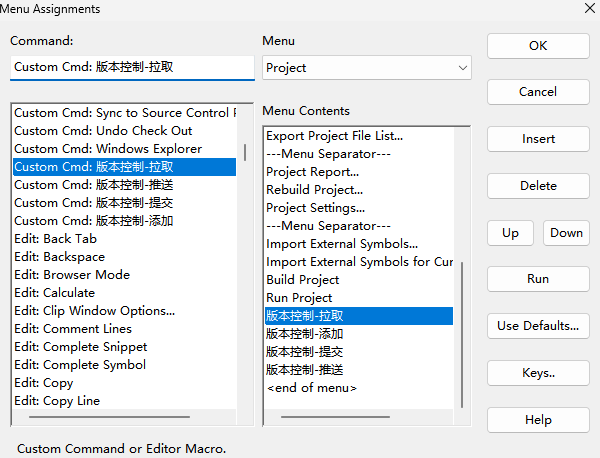Open the Keys assignment button

tap(538, 373)
